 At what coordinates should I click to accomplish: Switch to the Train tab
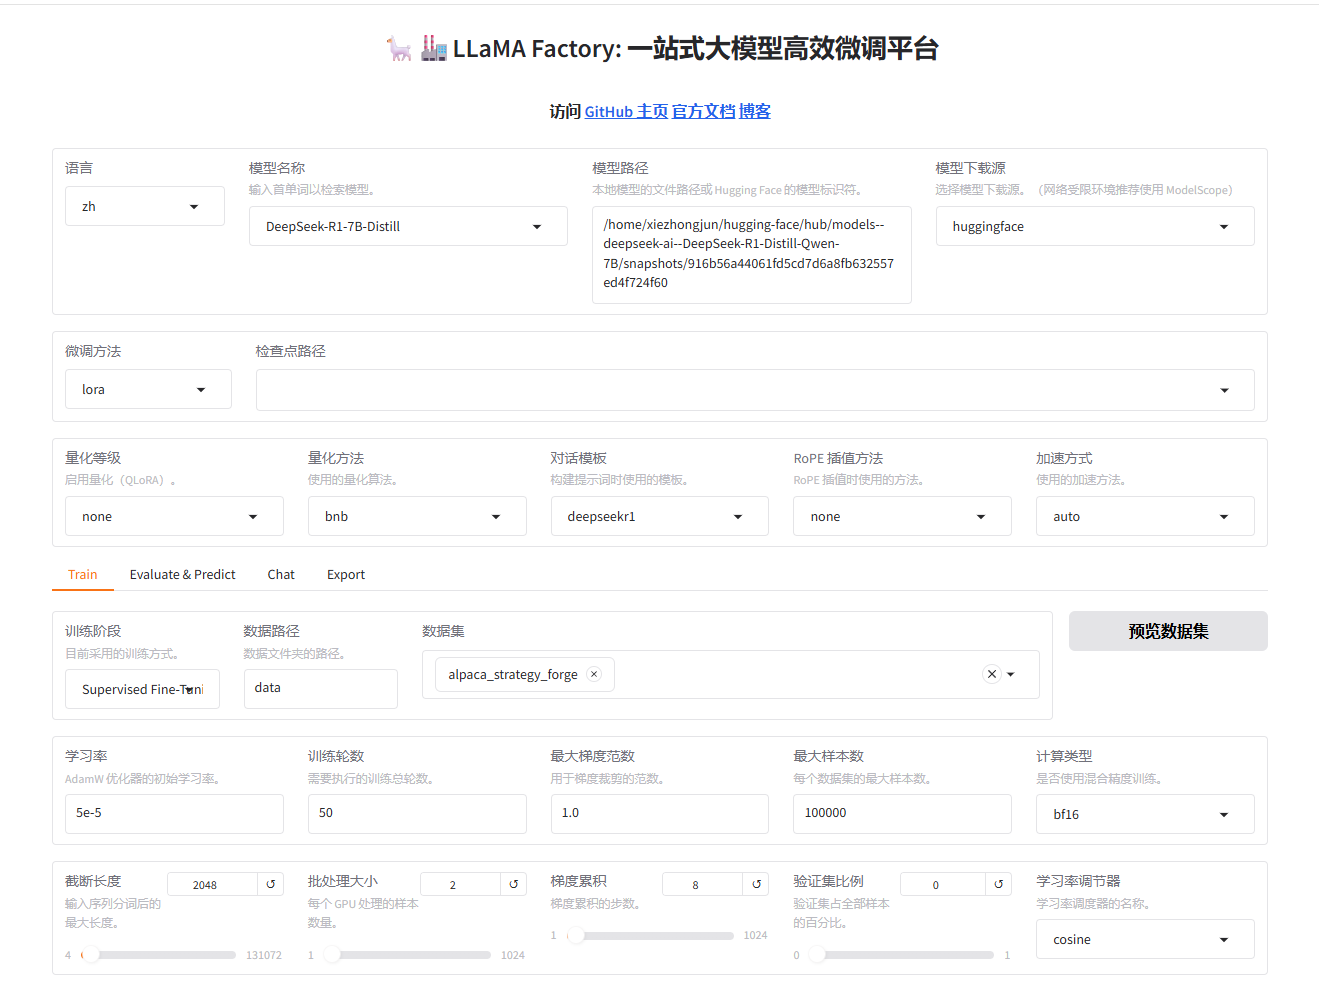[83, 574]
